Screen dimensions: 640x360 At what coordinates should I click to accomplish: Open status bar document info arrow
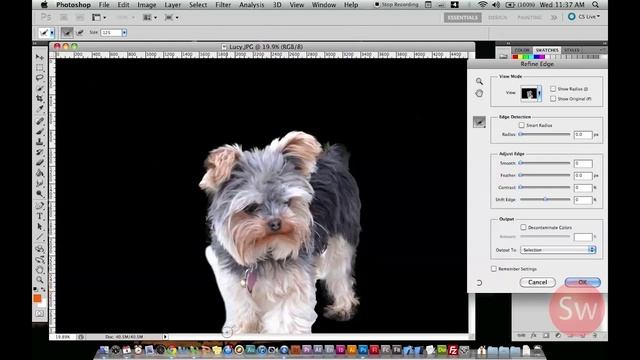click(165, 337)
